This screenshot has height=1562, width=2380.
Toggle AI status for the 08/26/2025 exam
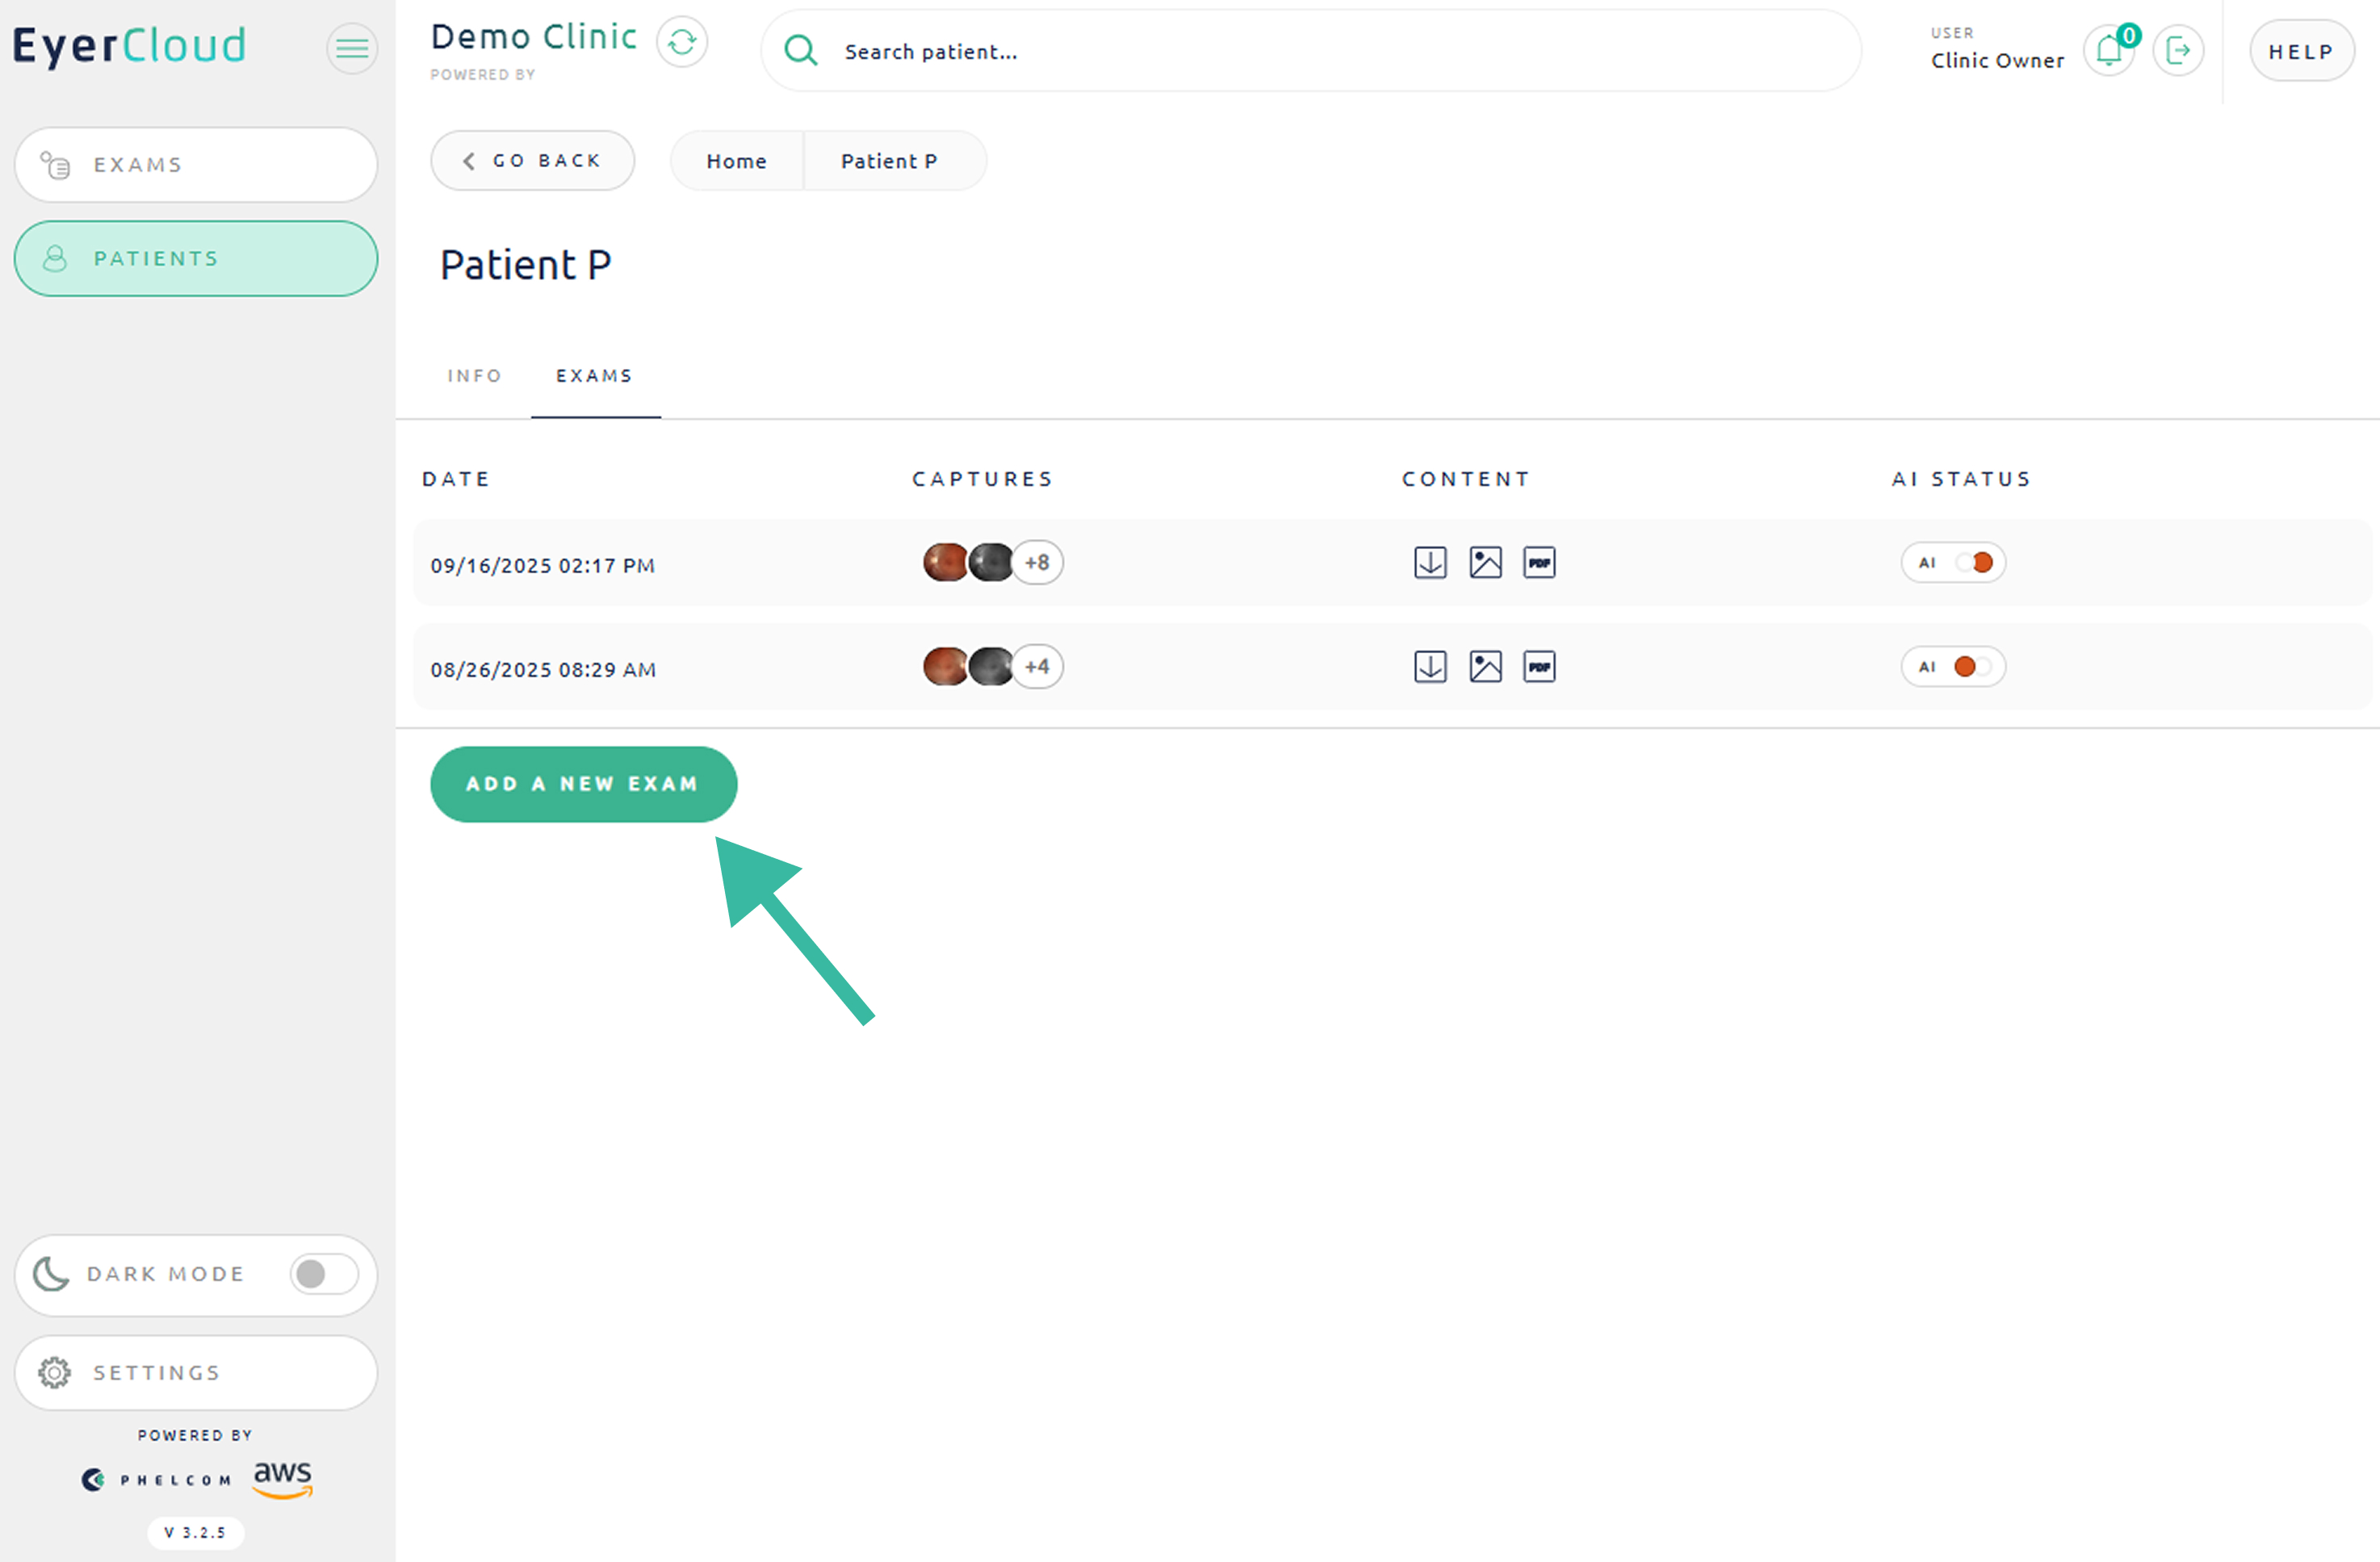click(1973, 667)
